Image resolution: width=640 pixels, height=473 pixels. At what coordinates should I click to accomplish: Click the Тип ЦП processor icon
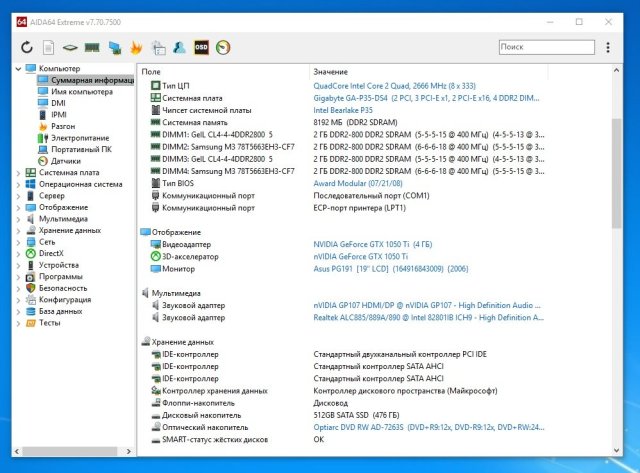tap(155, 86)
